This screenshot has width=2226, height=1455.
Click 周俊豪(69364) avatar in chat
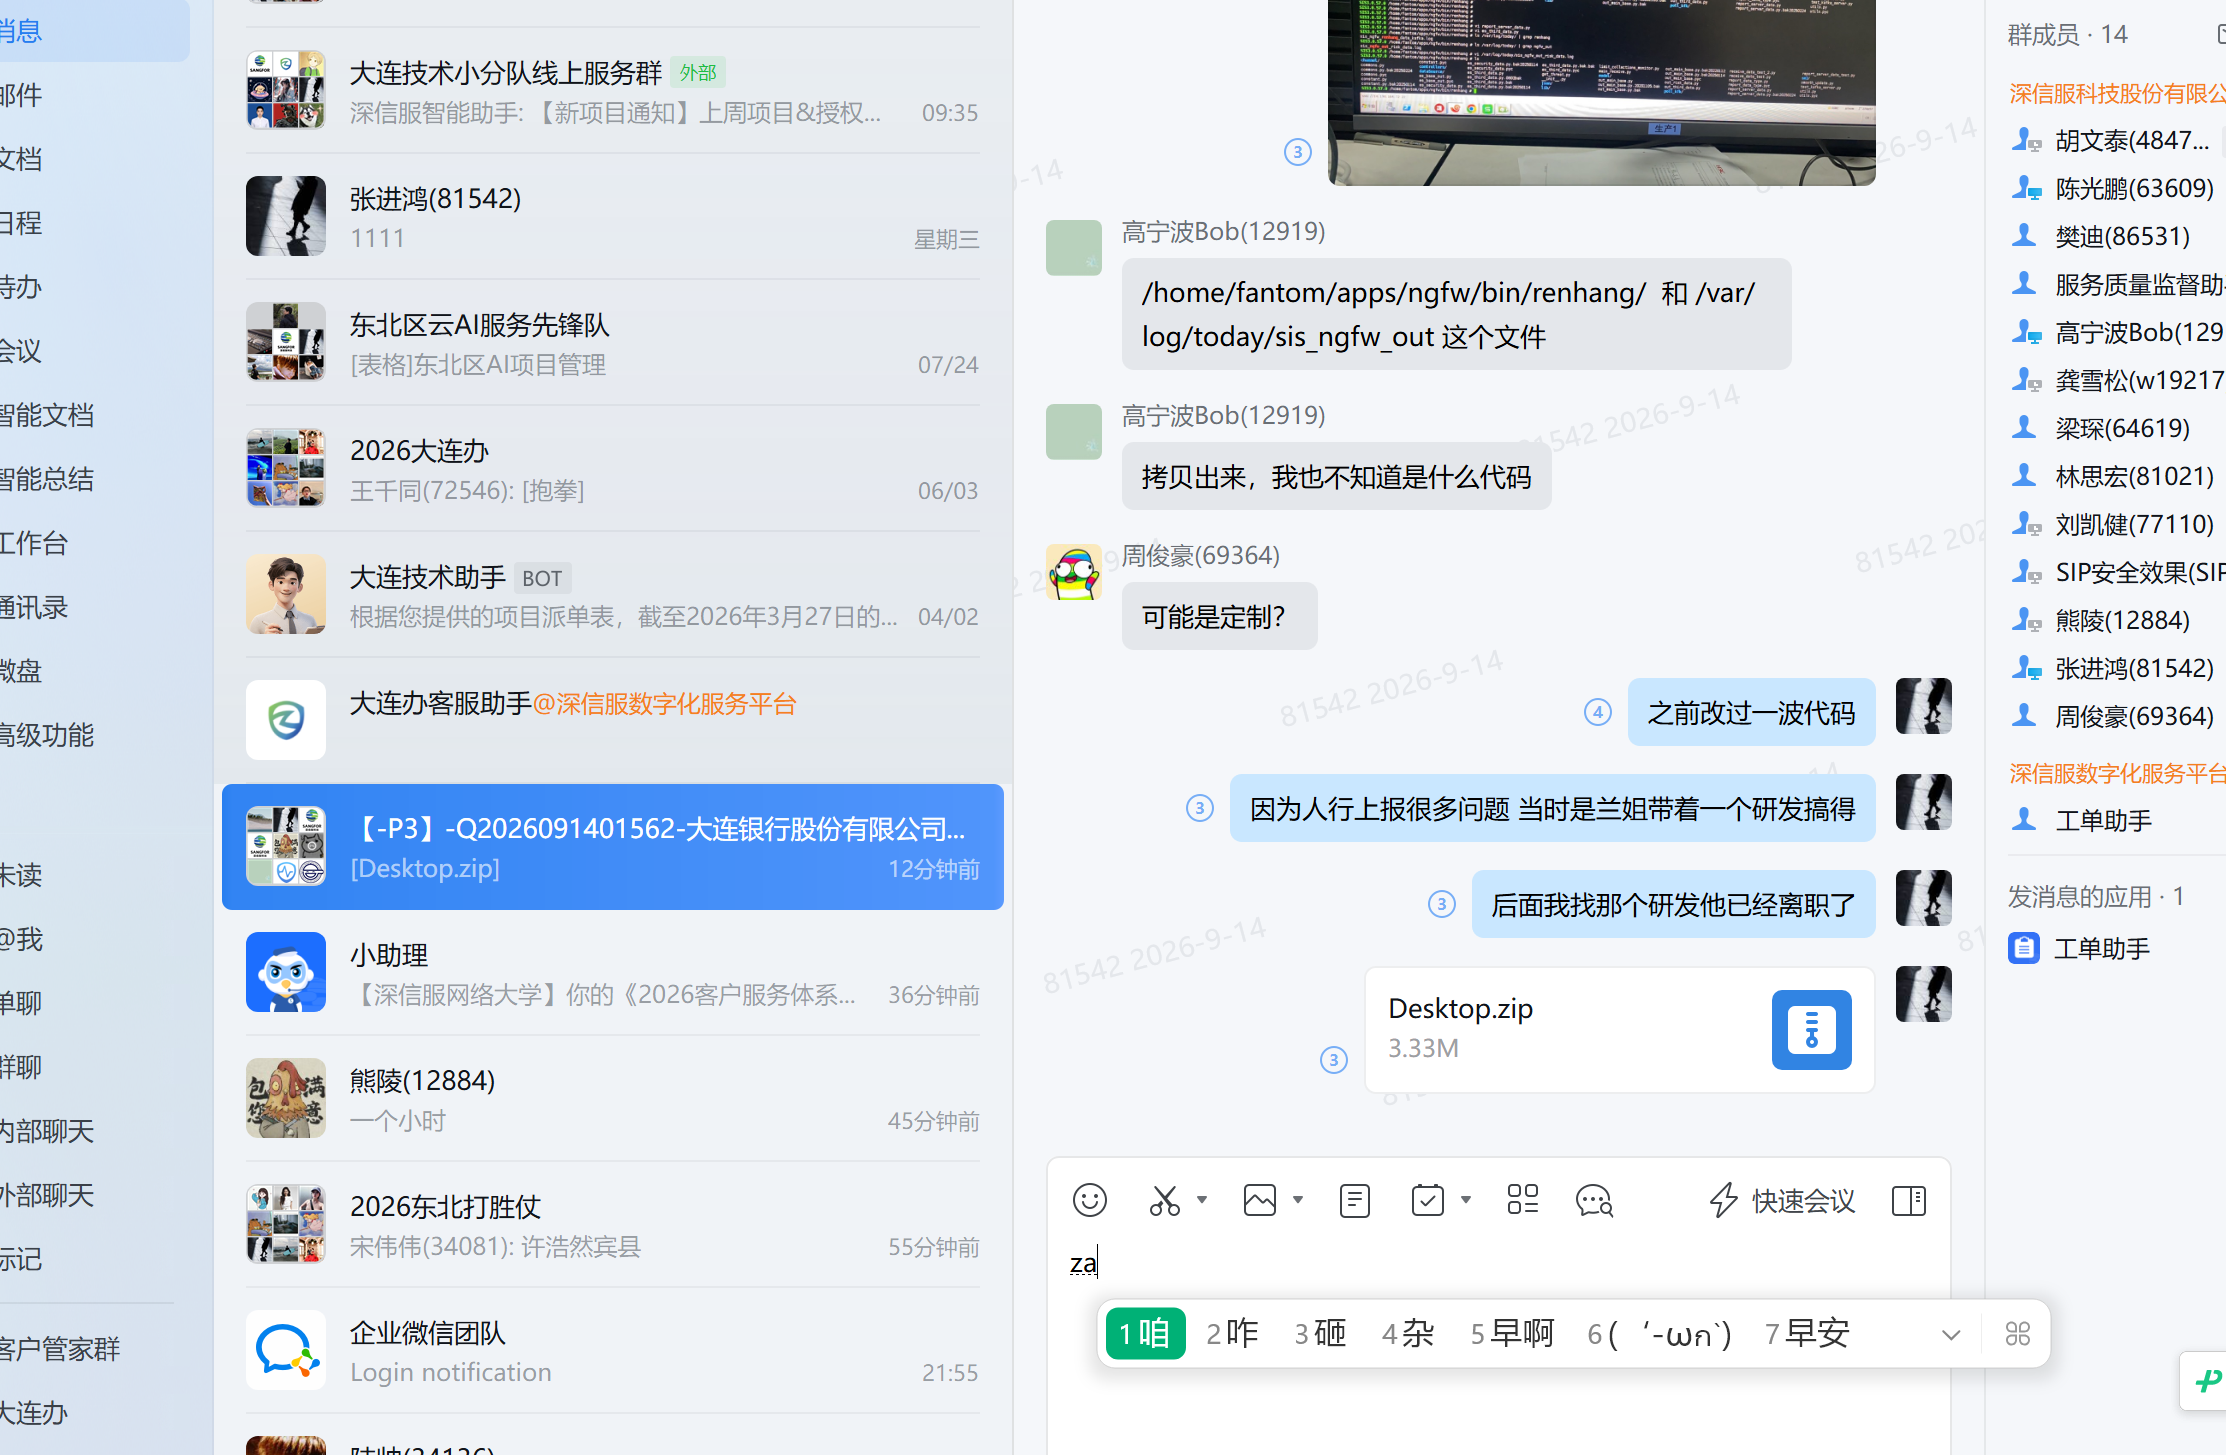pyautogui.click(x=1073, y=572)
